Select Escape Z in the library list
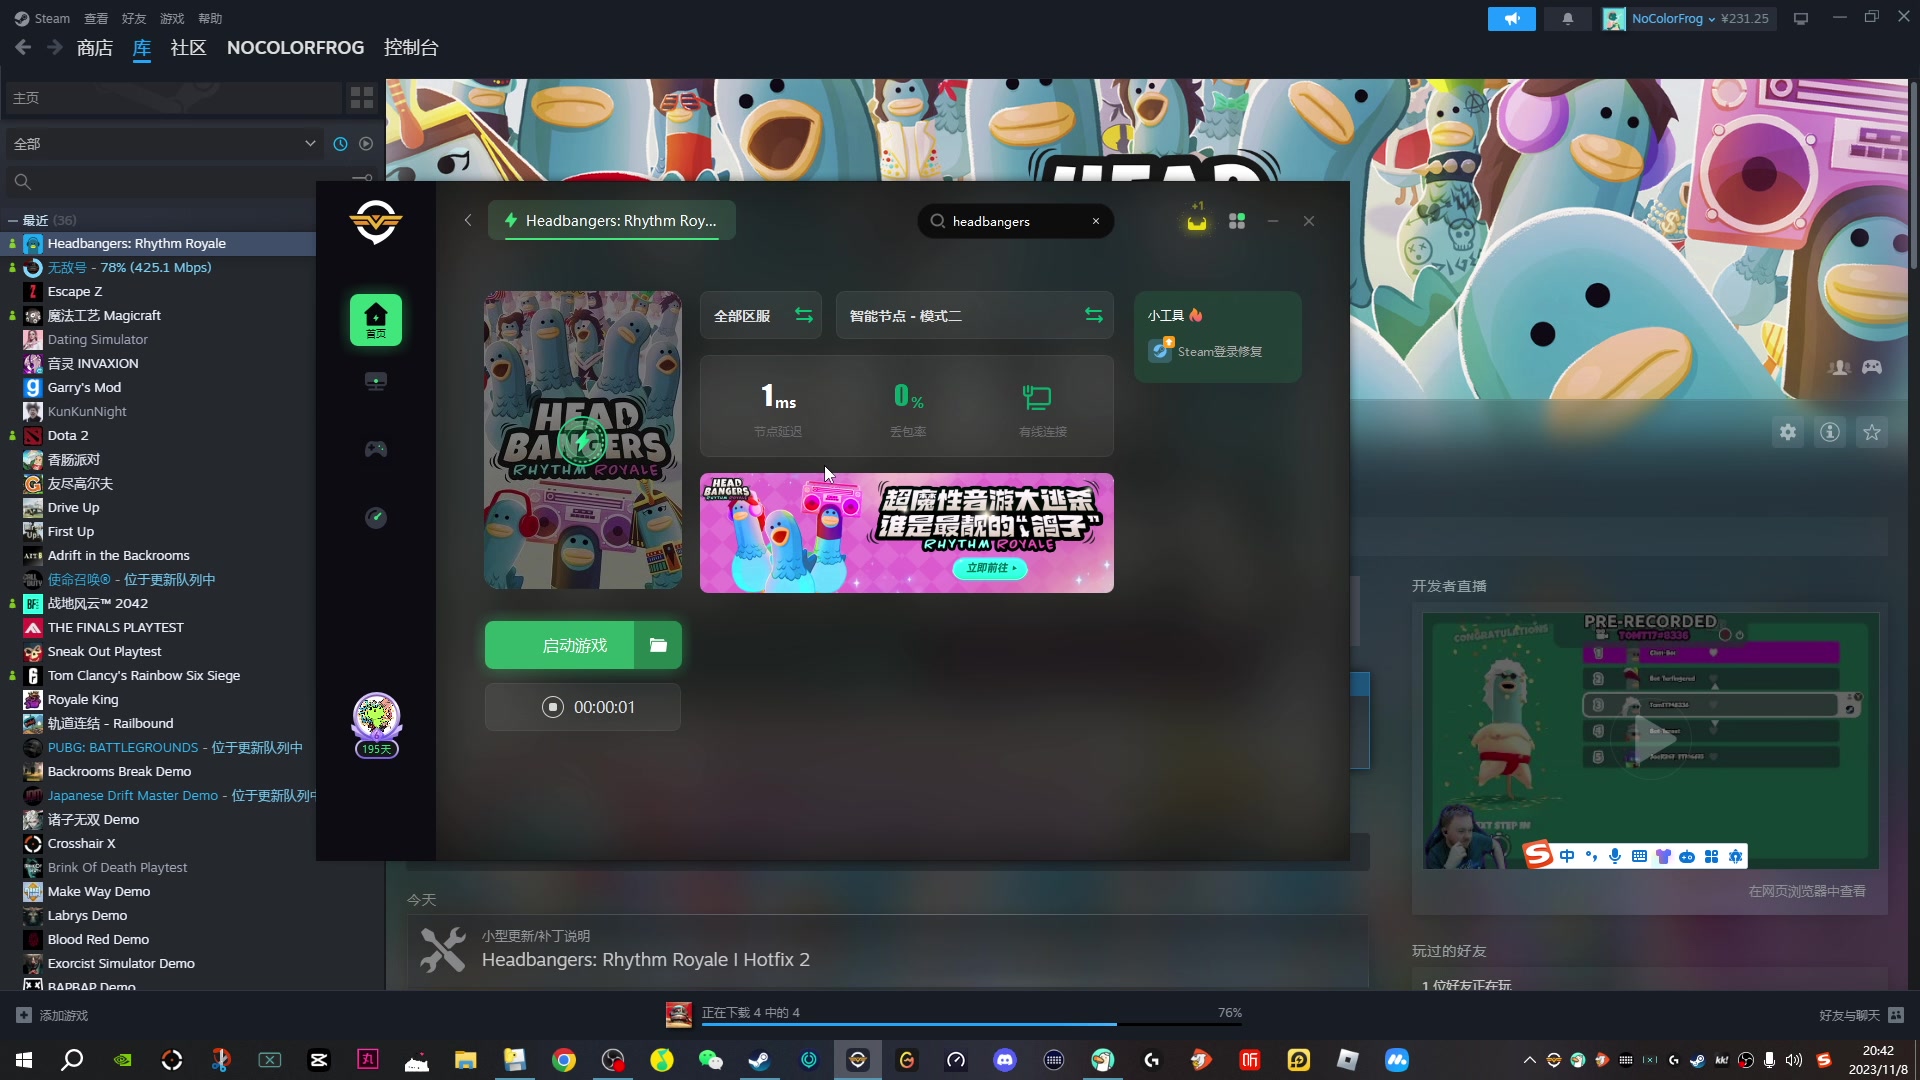 pos(75,291)
